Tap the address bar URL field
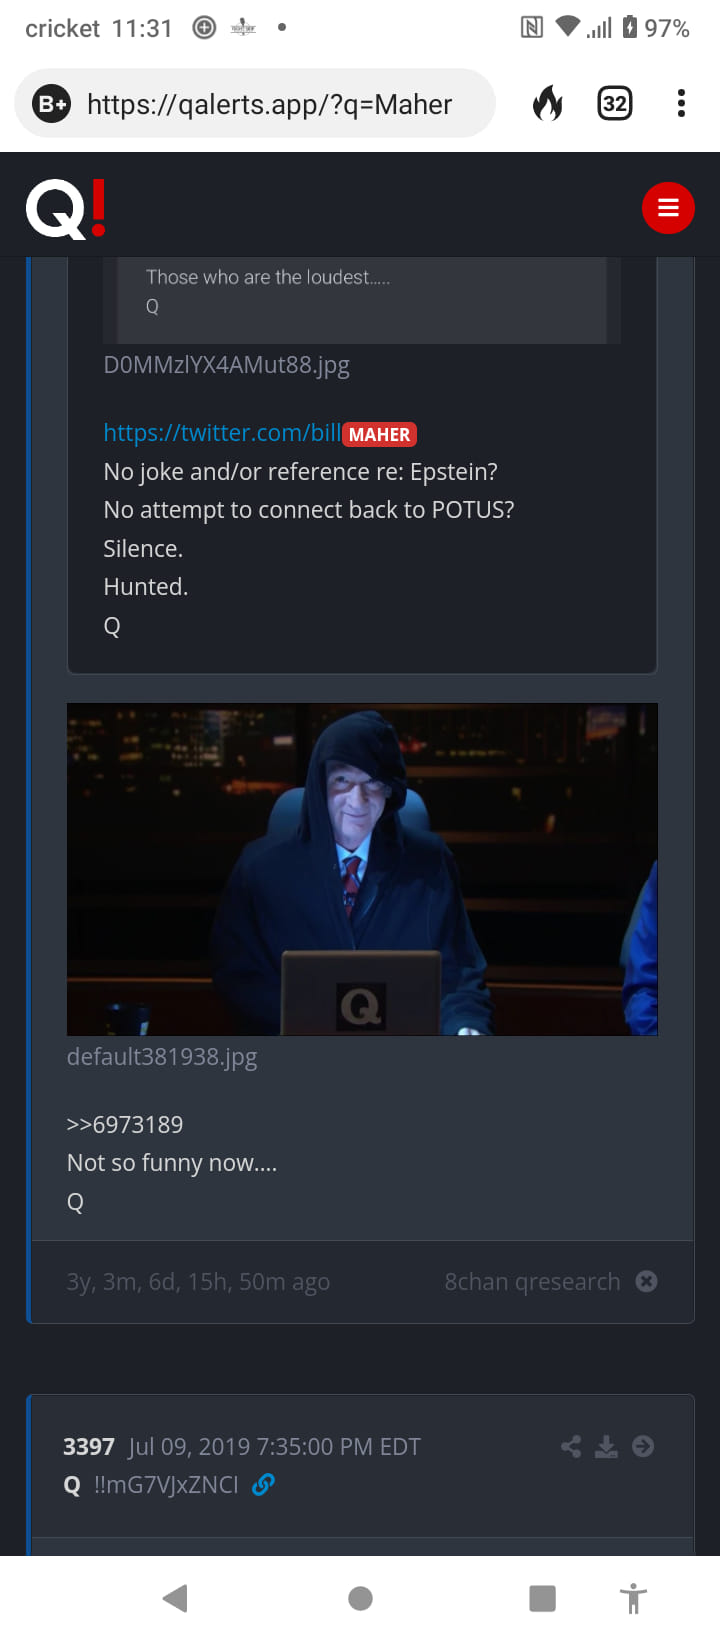720x1640 pixels. 270,104
